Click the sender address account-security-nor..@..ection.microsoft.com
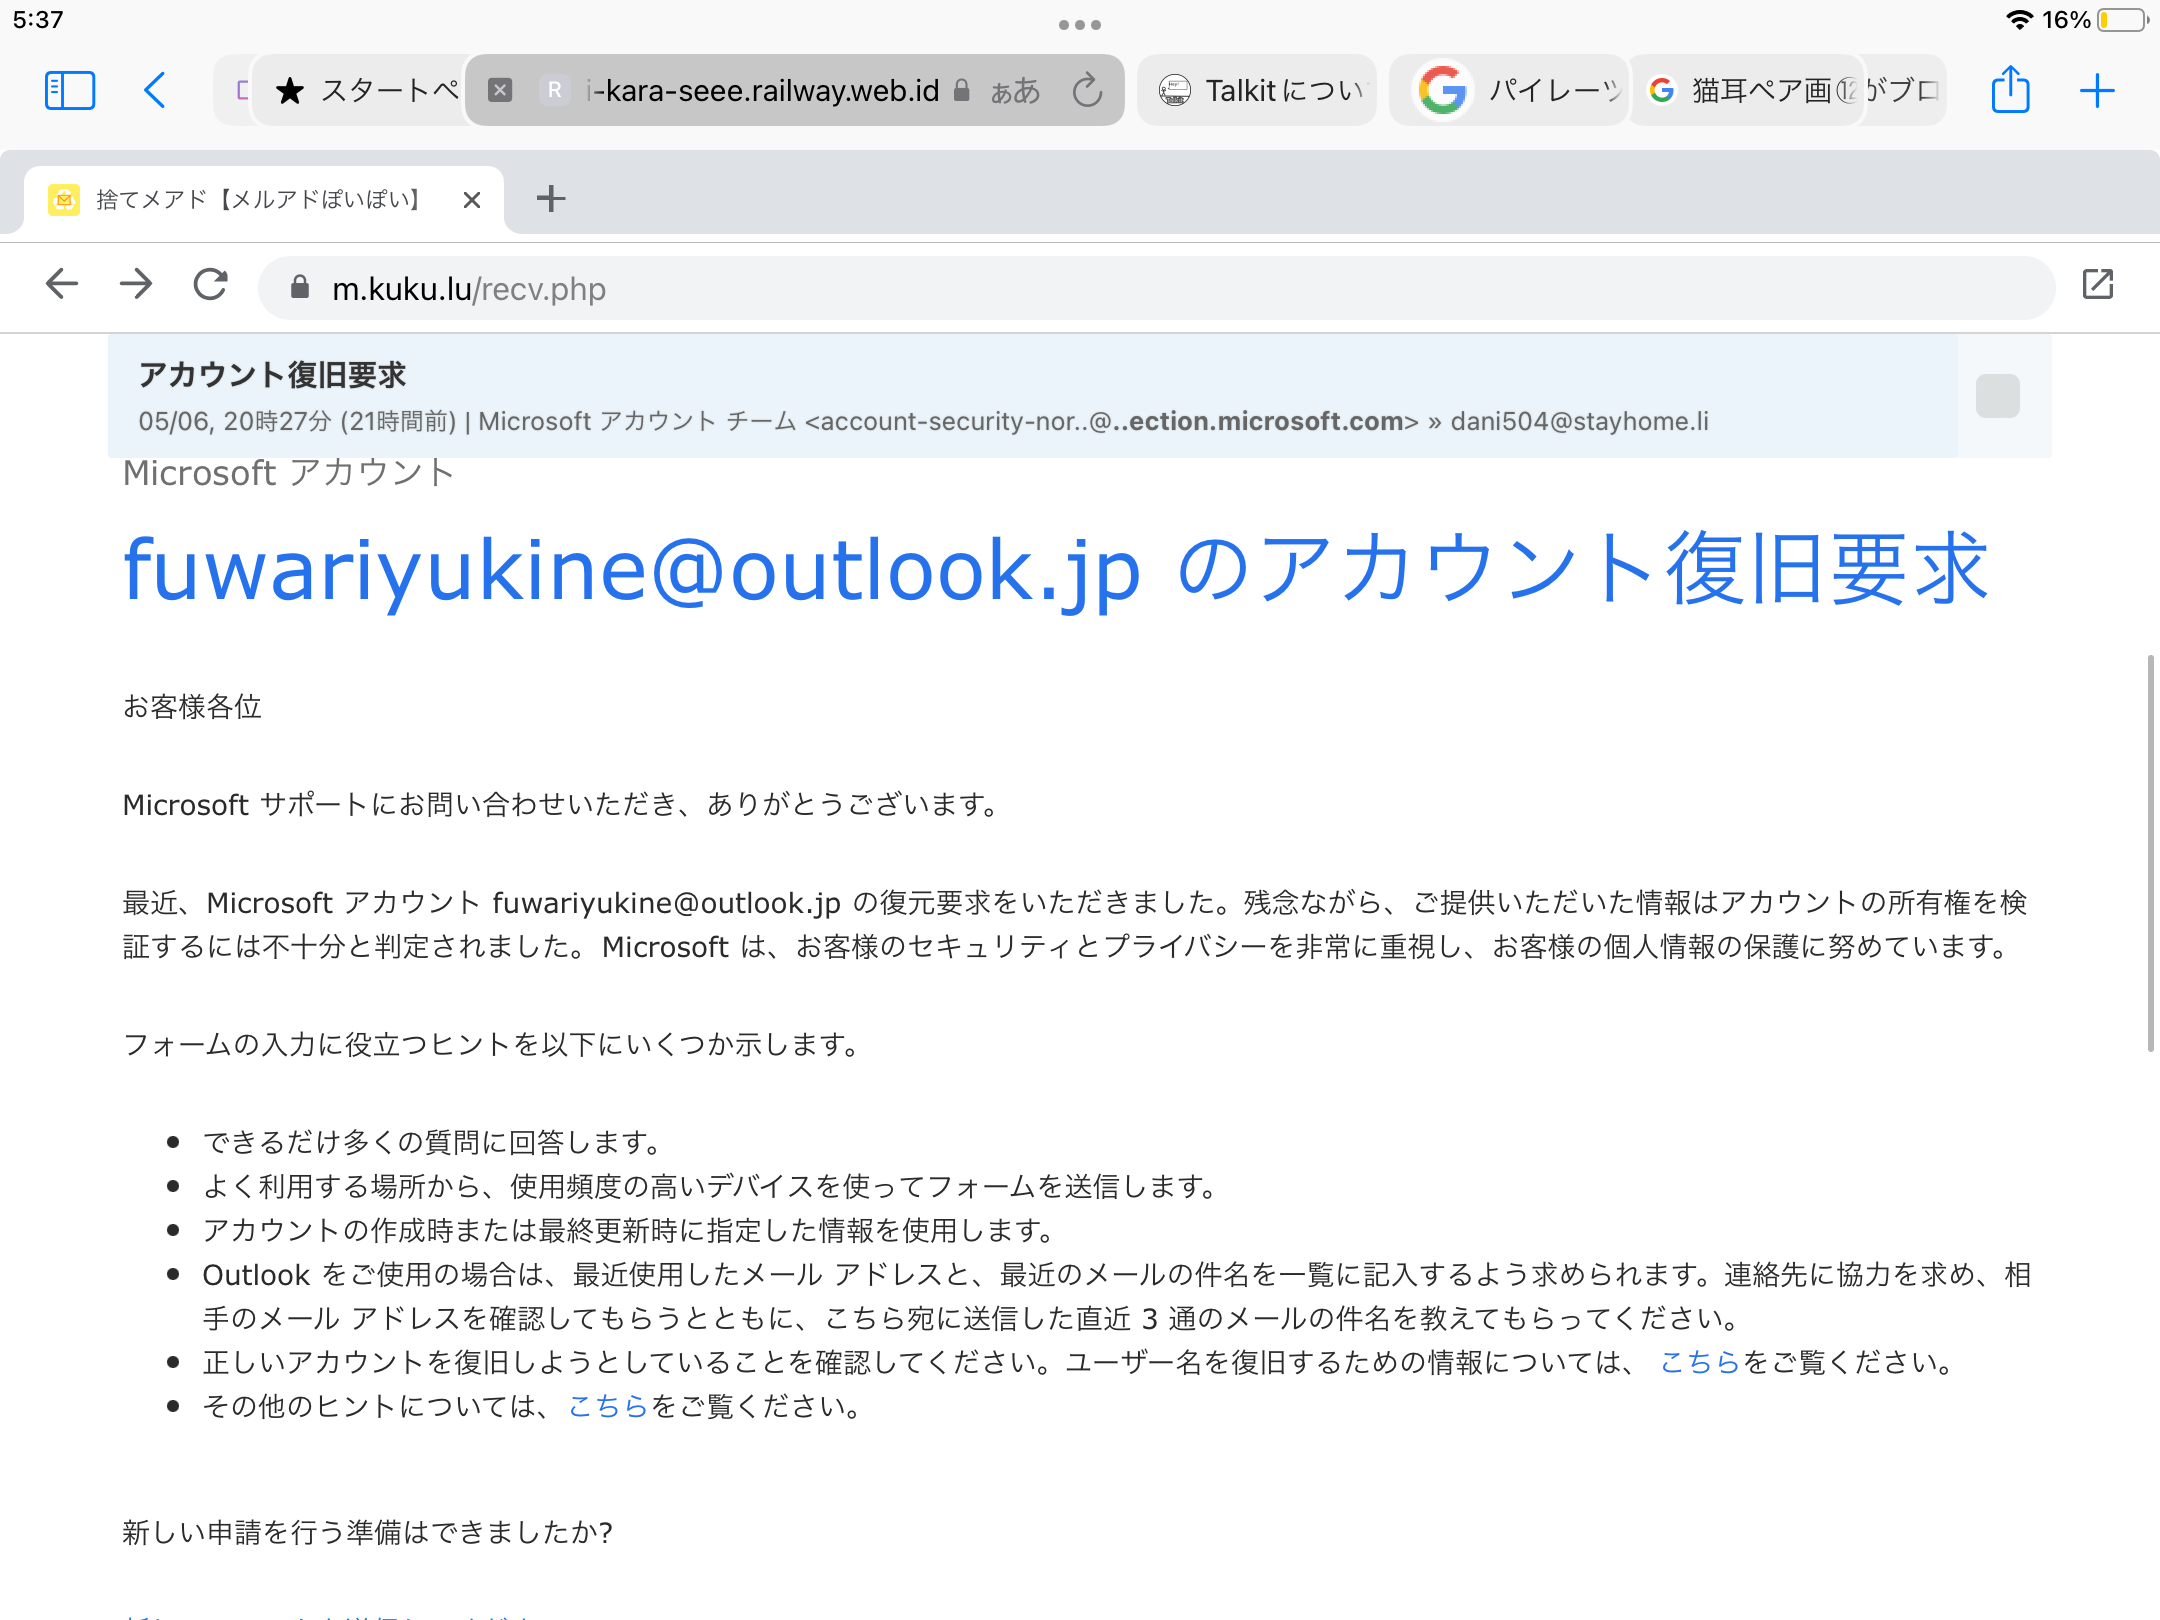The height and width of the screenshot is (1620, 2160). click(x=1112, y=421)
